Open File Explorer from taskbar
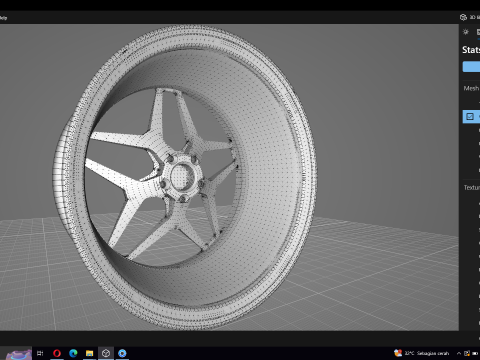 click(x=89, y=353)
